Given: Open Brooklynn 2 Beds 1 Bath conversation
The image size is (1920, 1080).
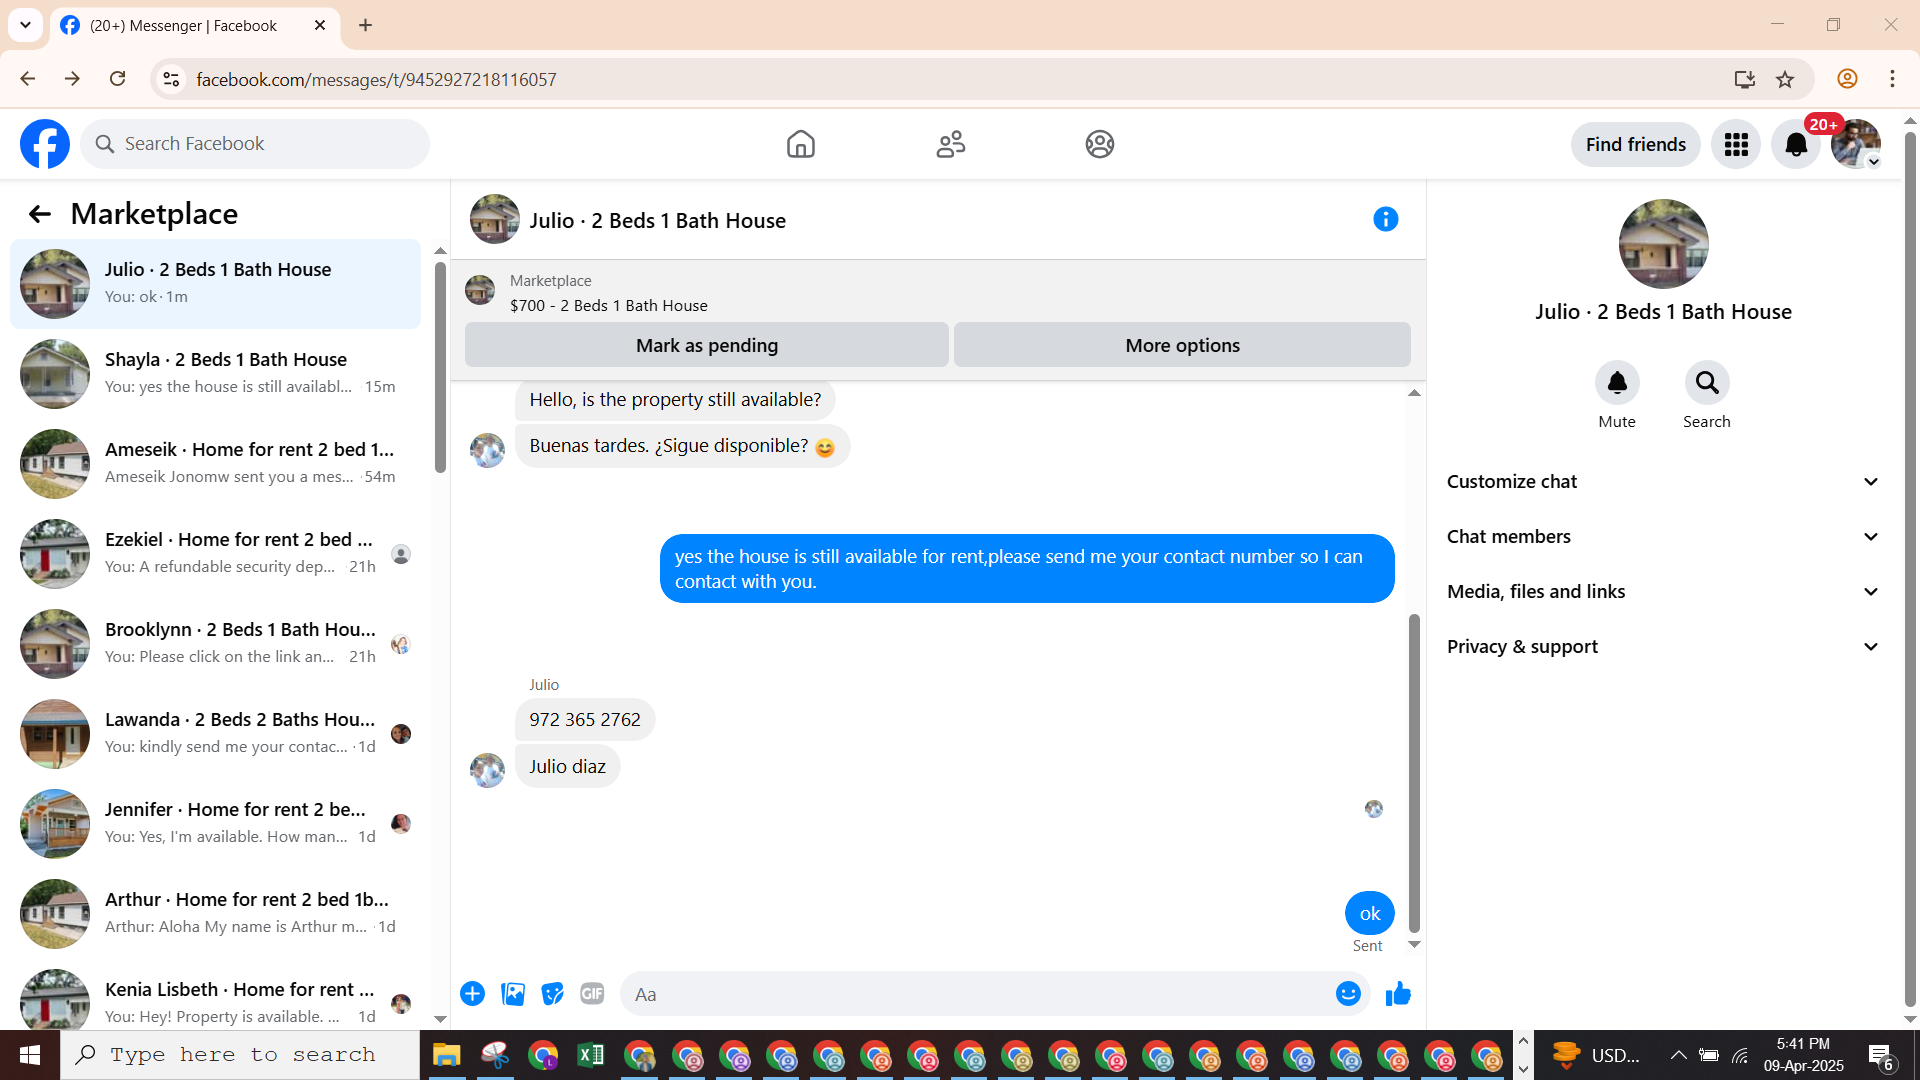Looking at the screenshot, I should point(215,644).
